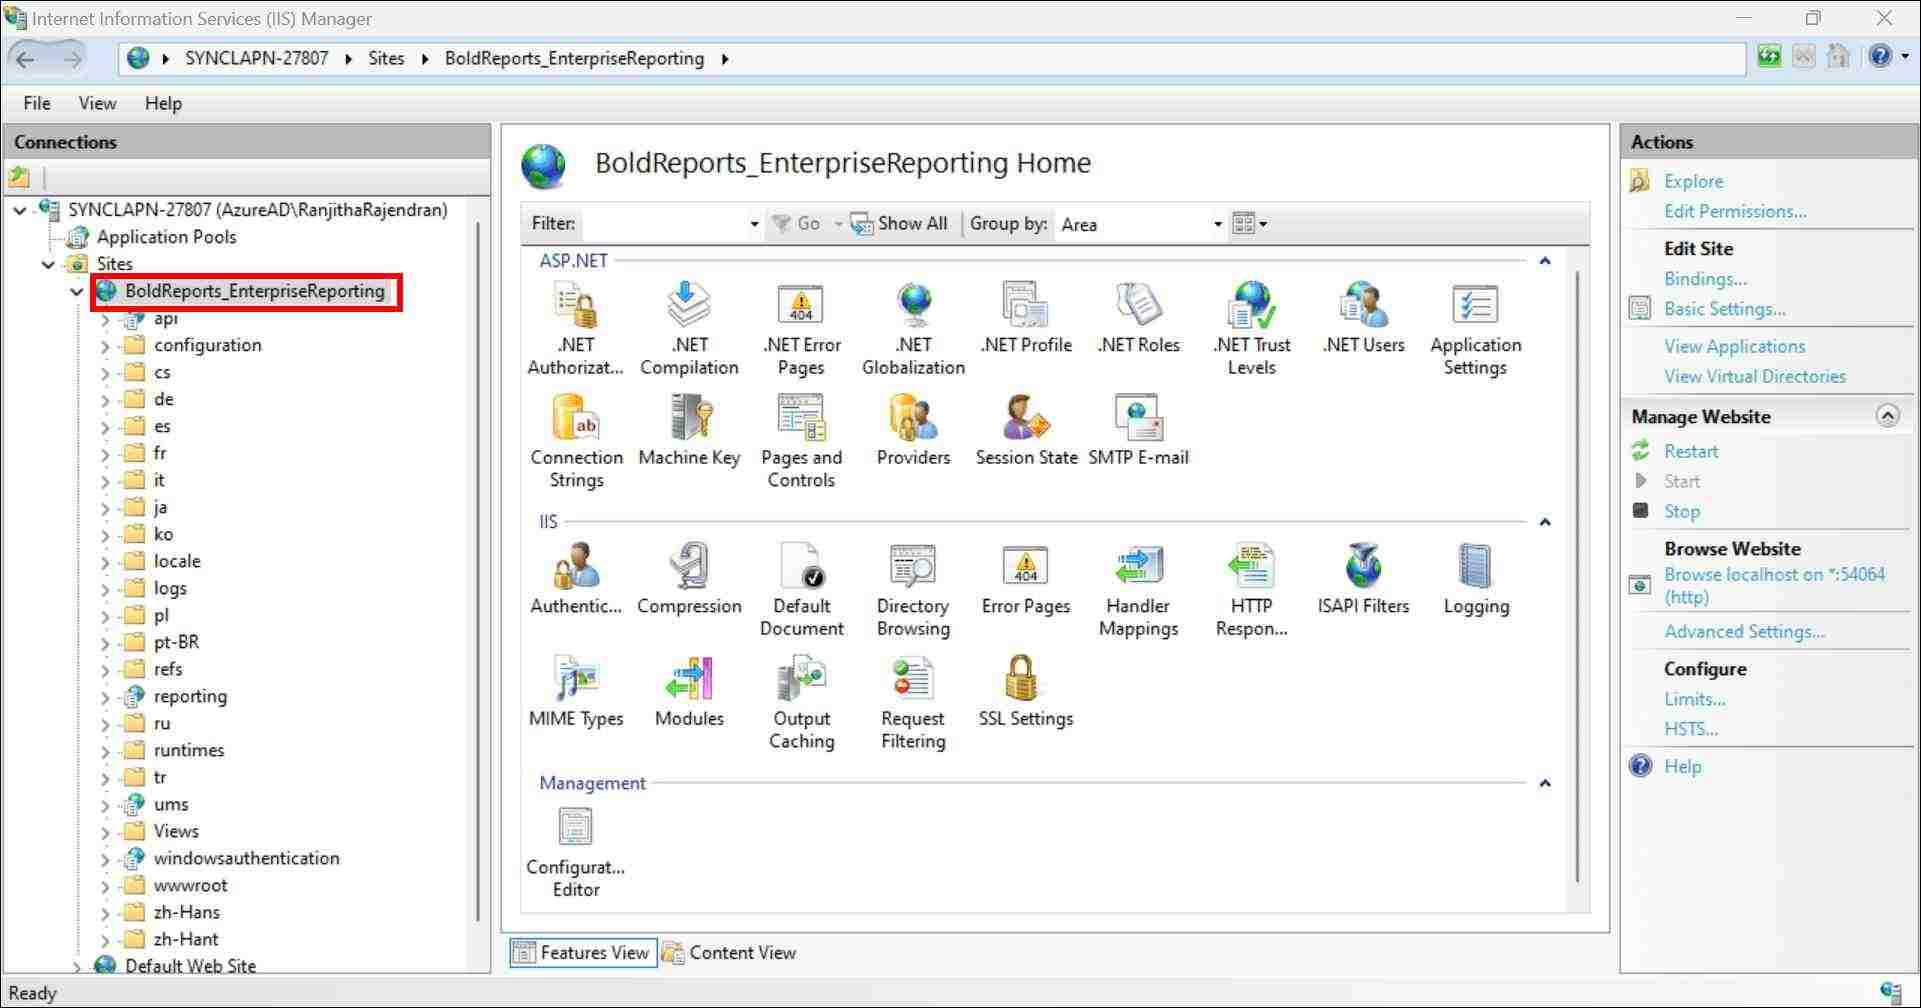This screenshot has width=1921, height=1008.
Task: Open SSL Settings feature
Action: tap(1026, 692)
